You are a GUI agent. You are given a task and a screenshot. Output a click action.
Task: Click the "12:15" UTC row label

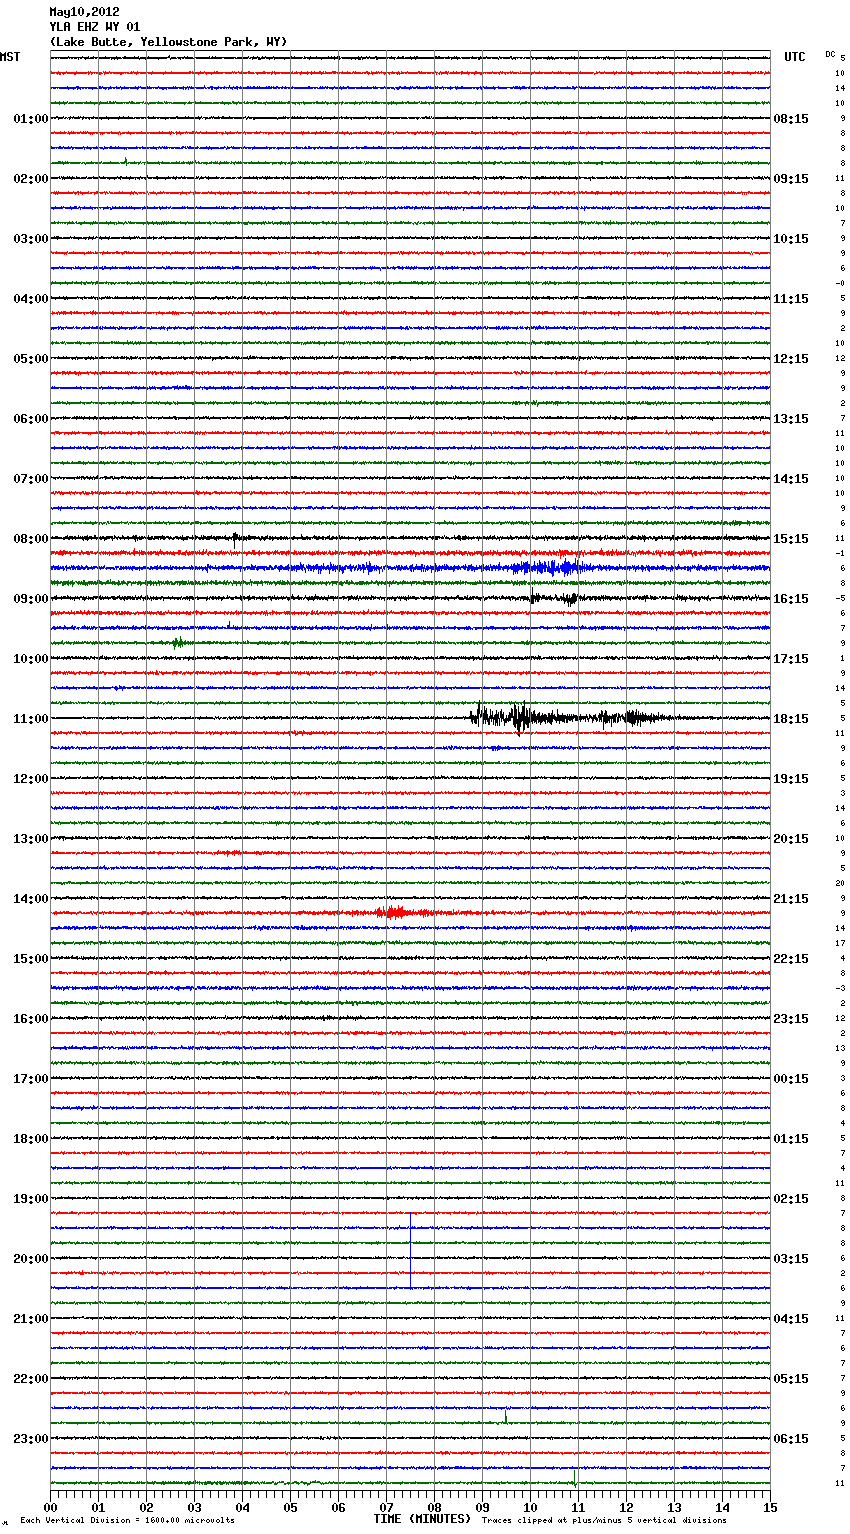[791, 359]
